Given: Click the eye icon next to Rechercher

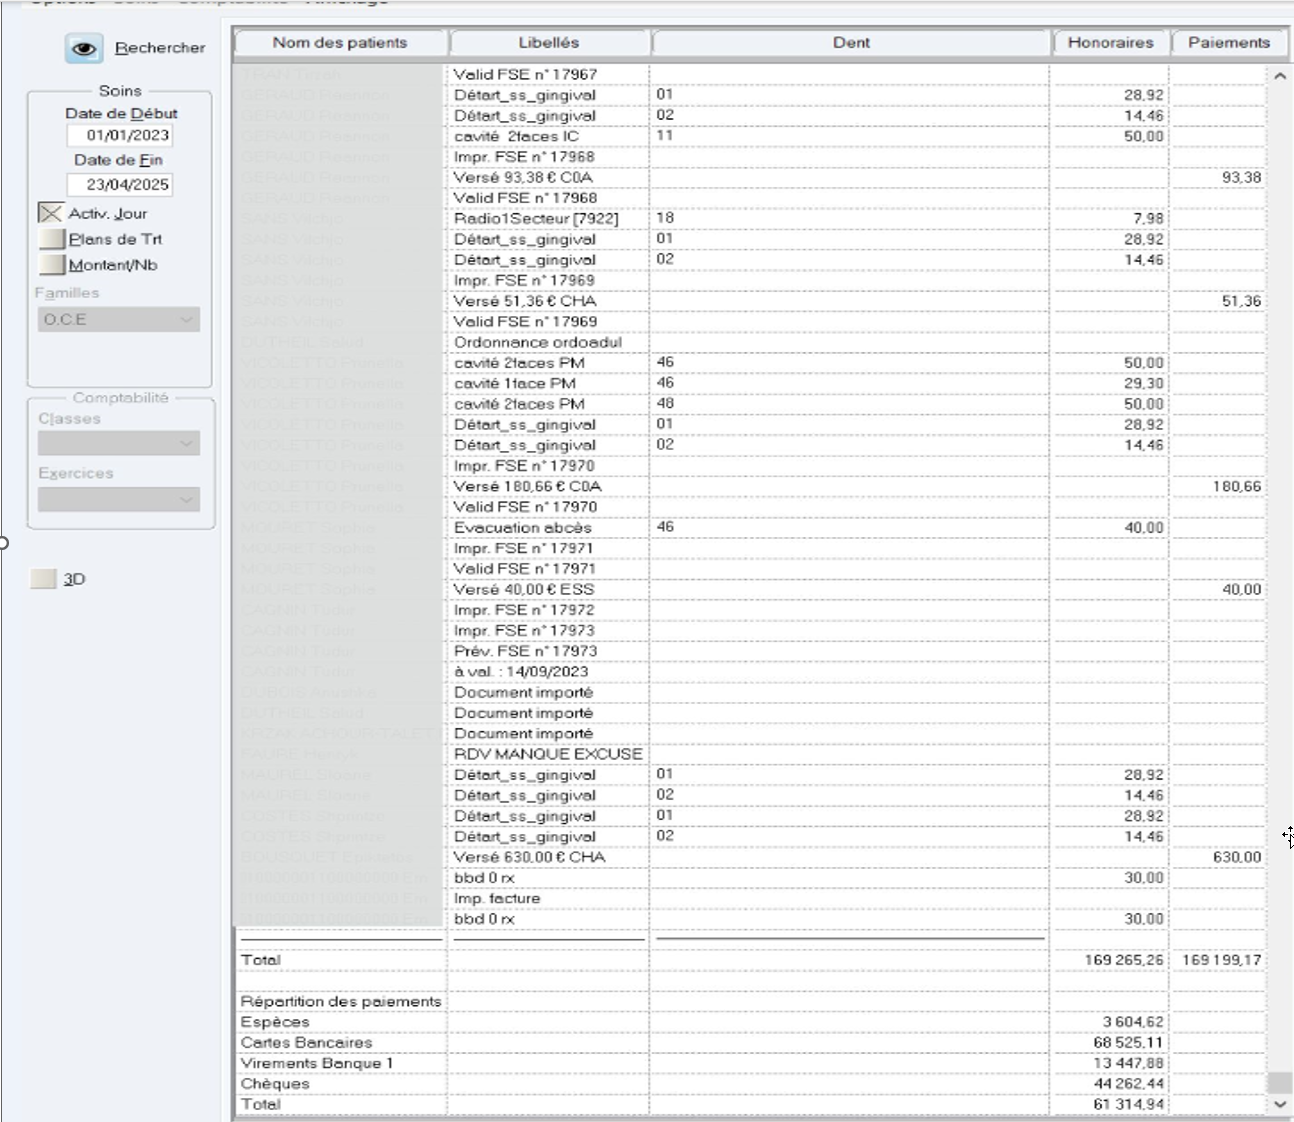Looking at the screenshot, I should coord(84,48).
